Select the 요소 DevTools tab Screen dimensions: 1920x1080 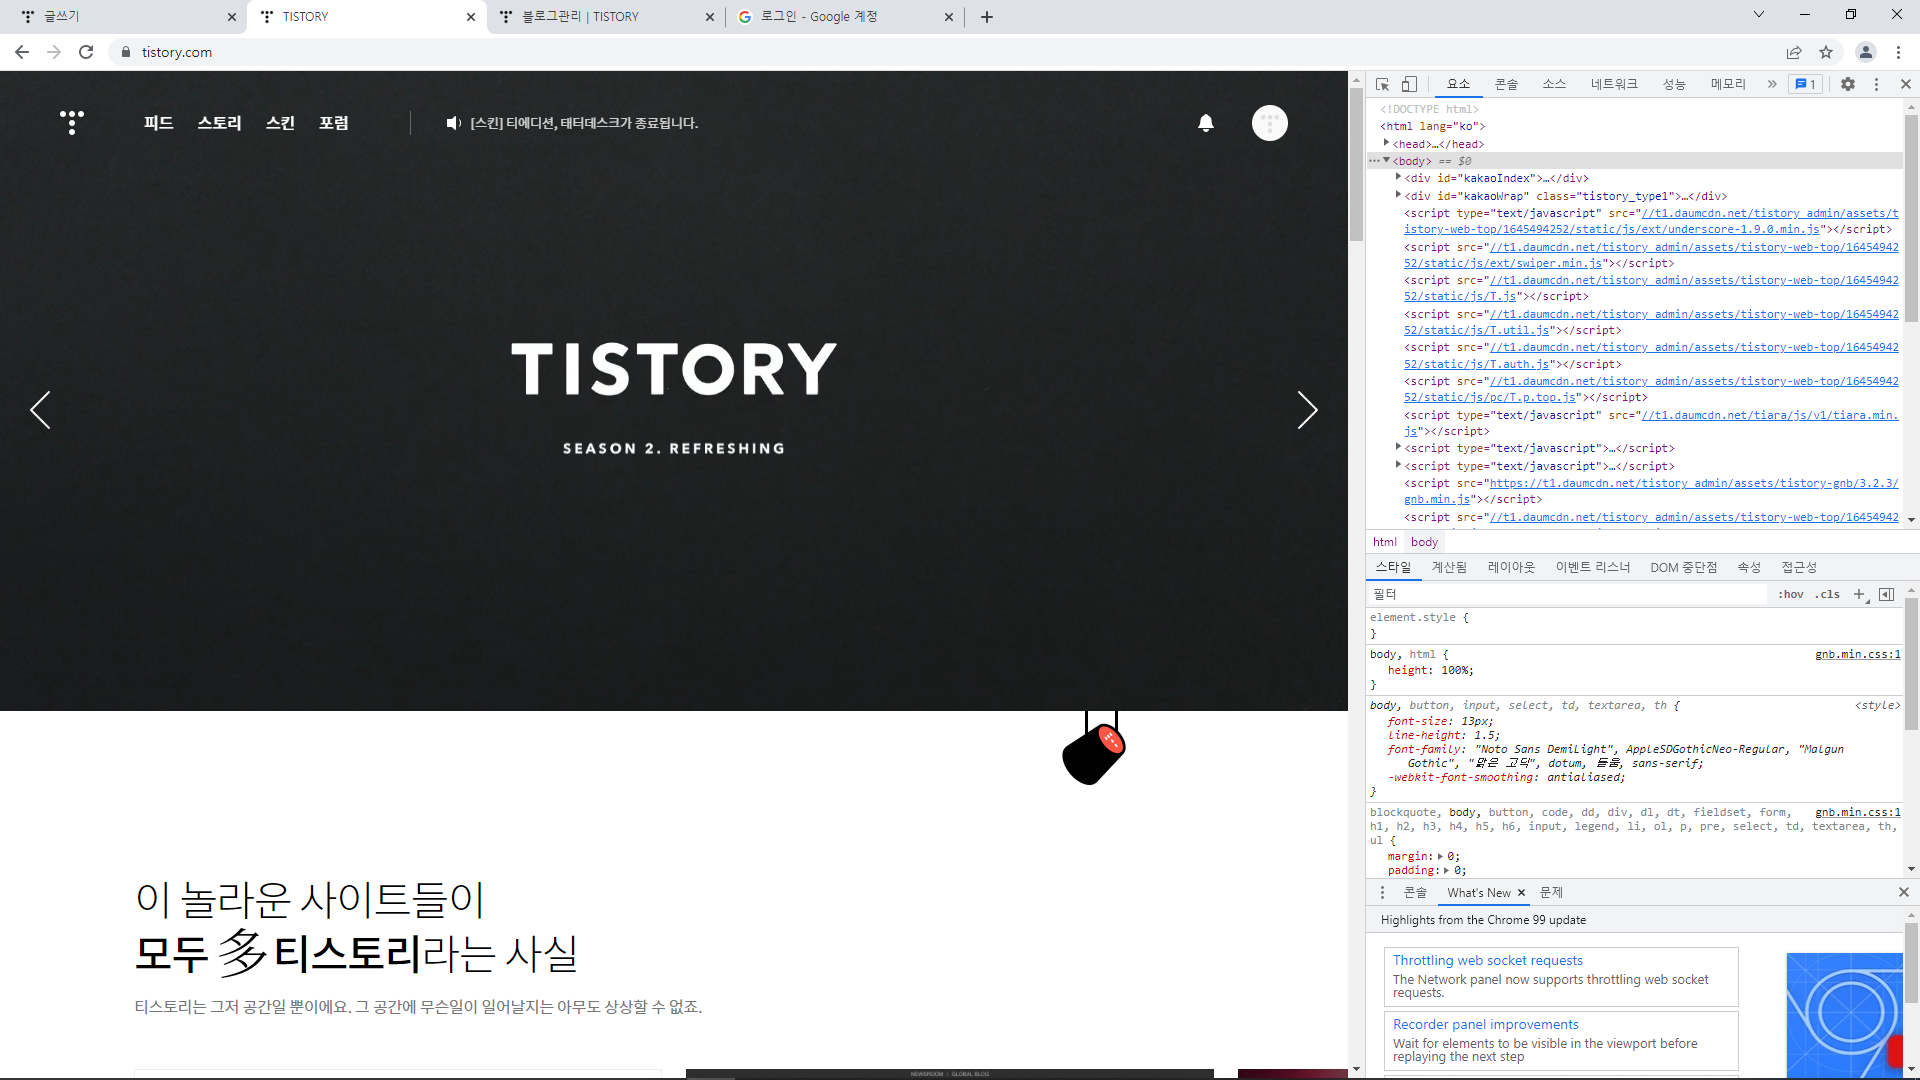1458,84
